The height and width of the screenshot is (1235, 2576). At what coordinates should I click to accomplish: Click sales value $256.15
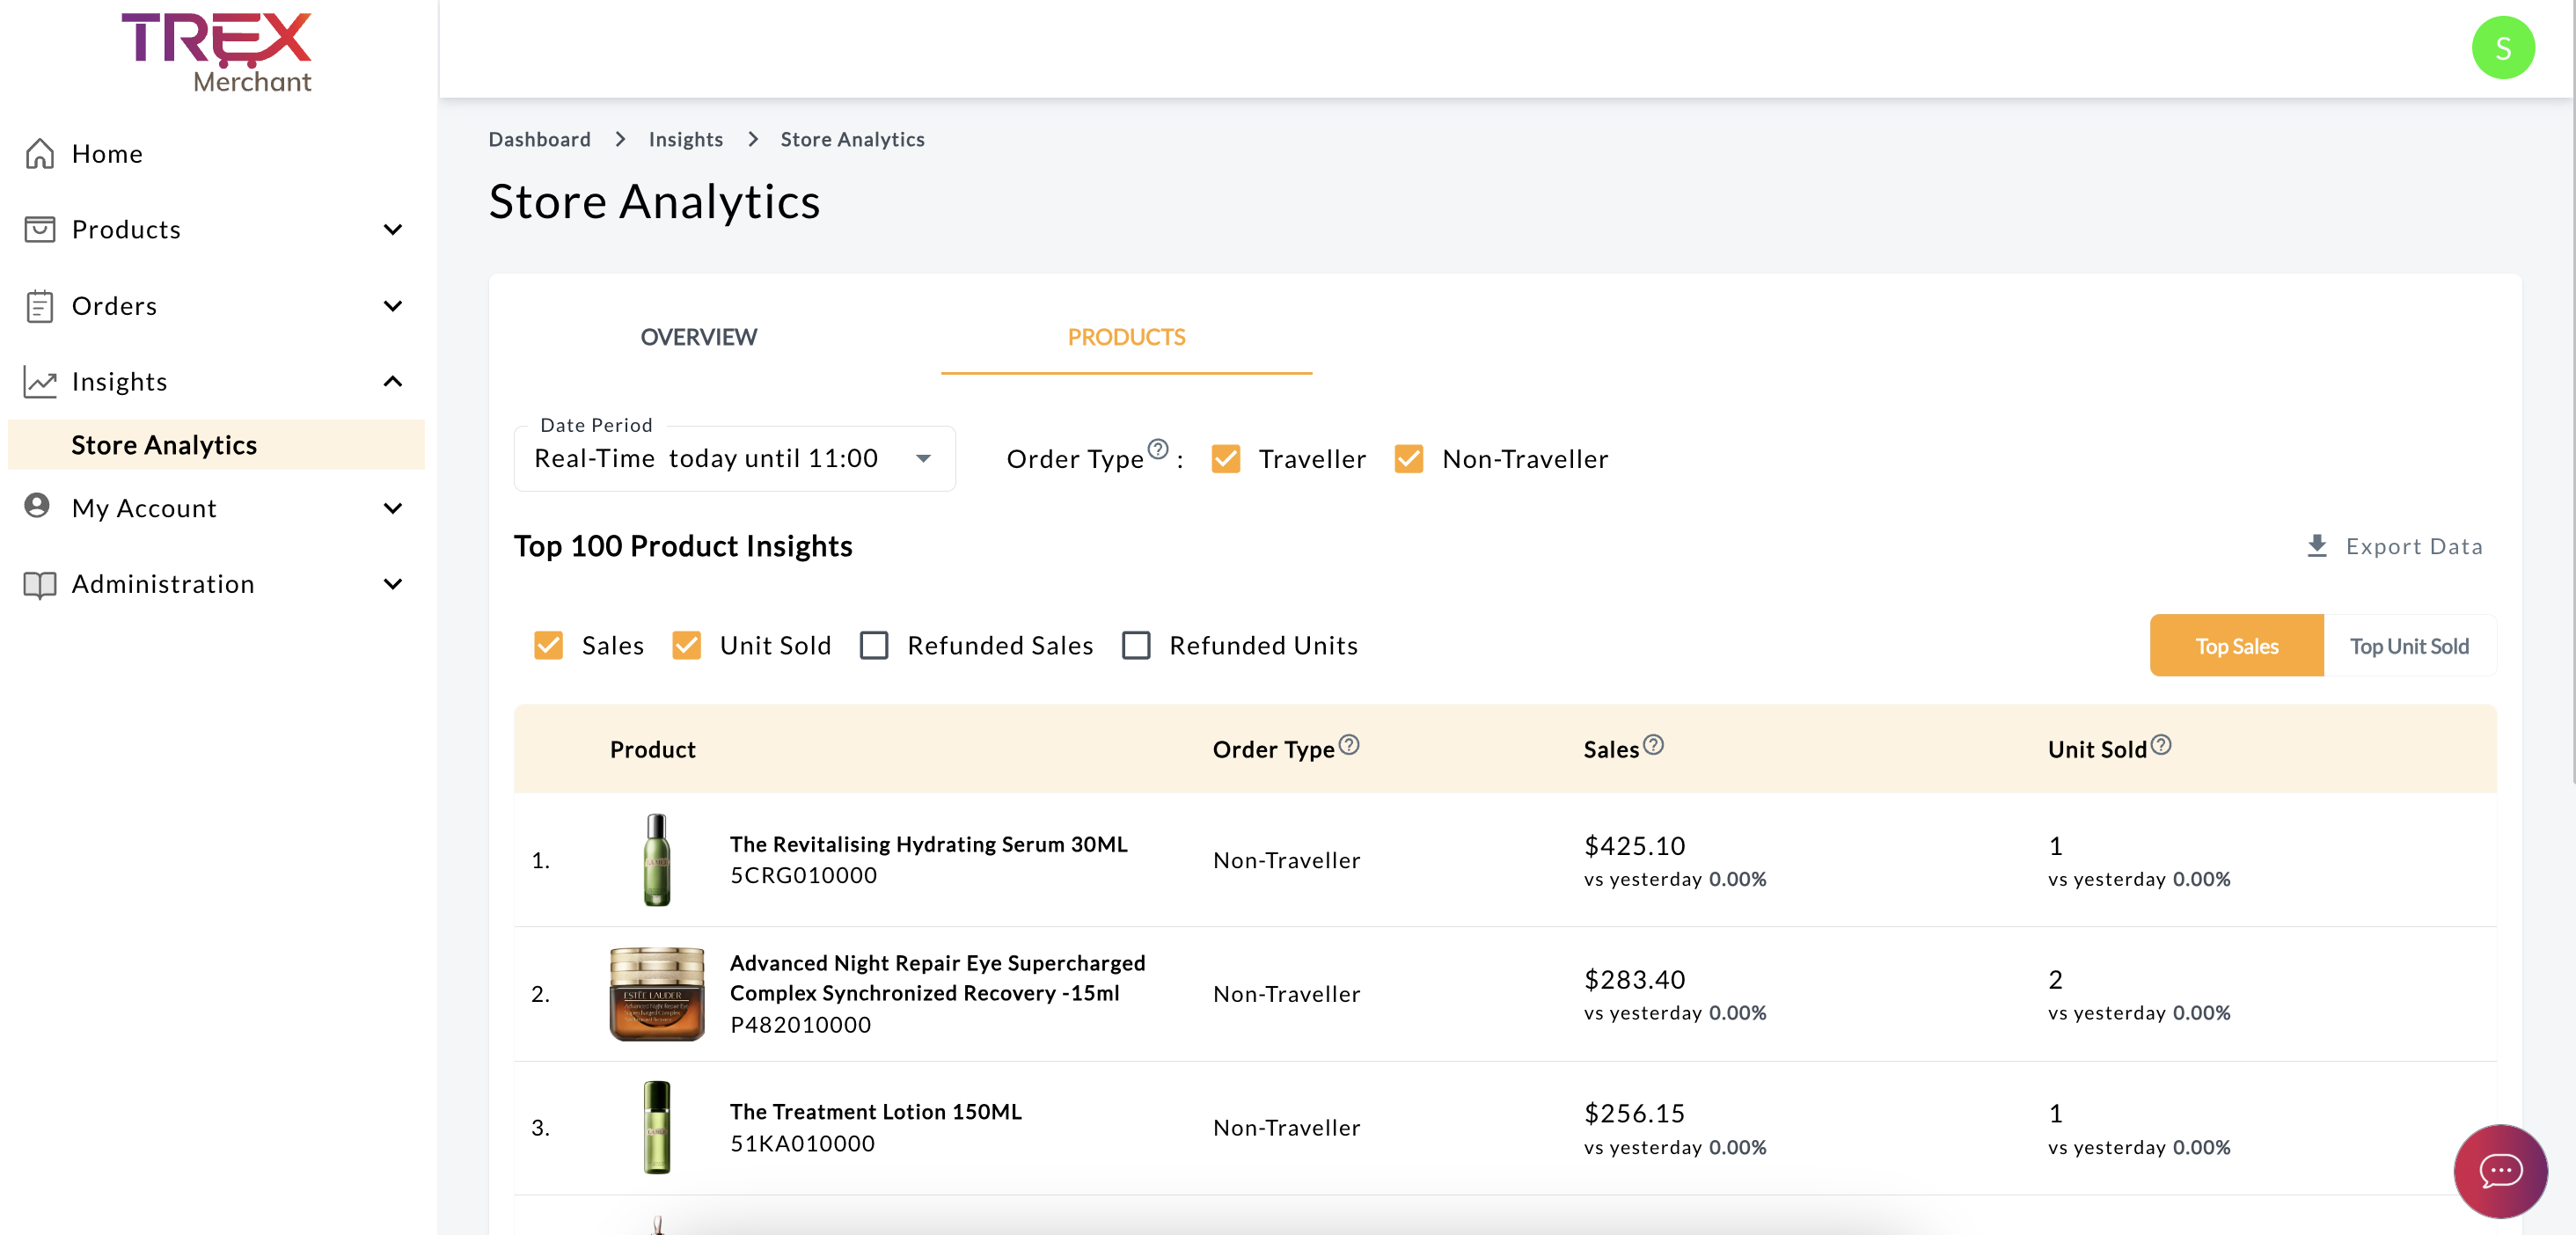click(1634, 1113)
